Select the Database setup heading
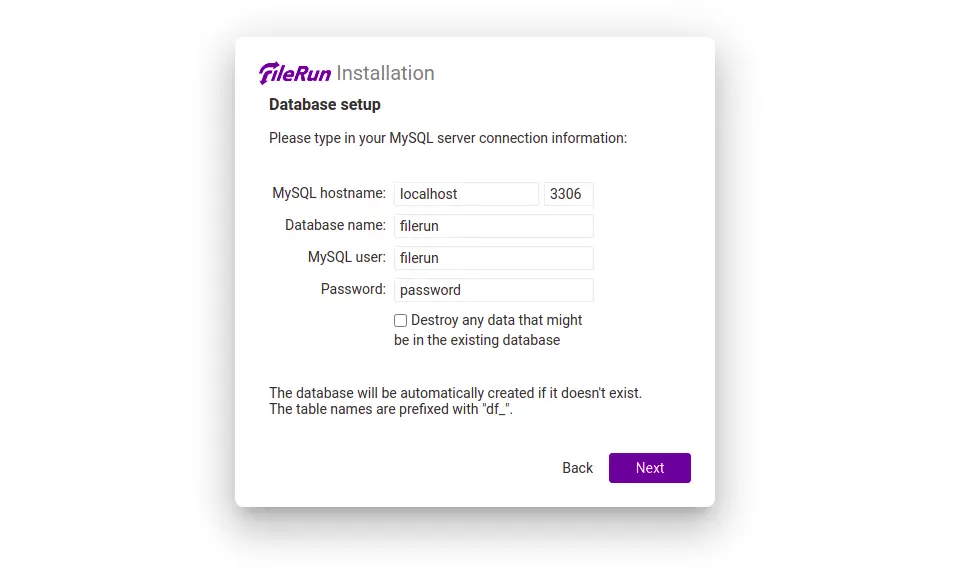957x588 pixels. pos(325,104)
